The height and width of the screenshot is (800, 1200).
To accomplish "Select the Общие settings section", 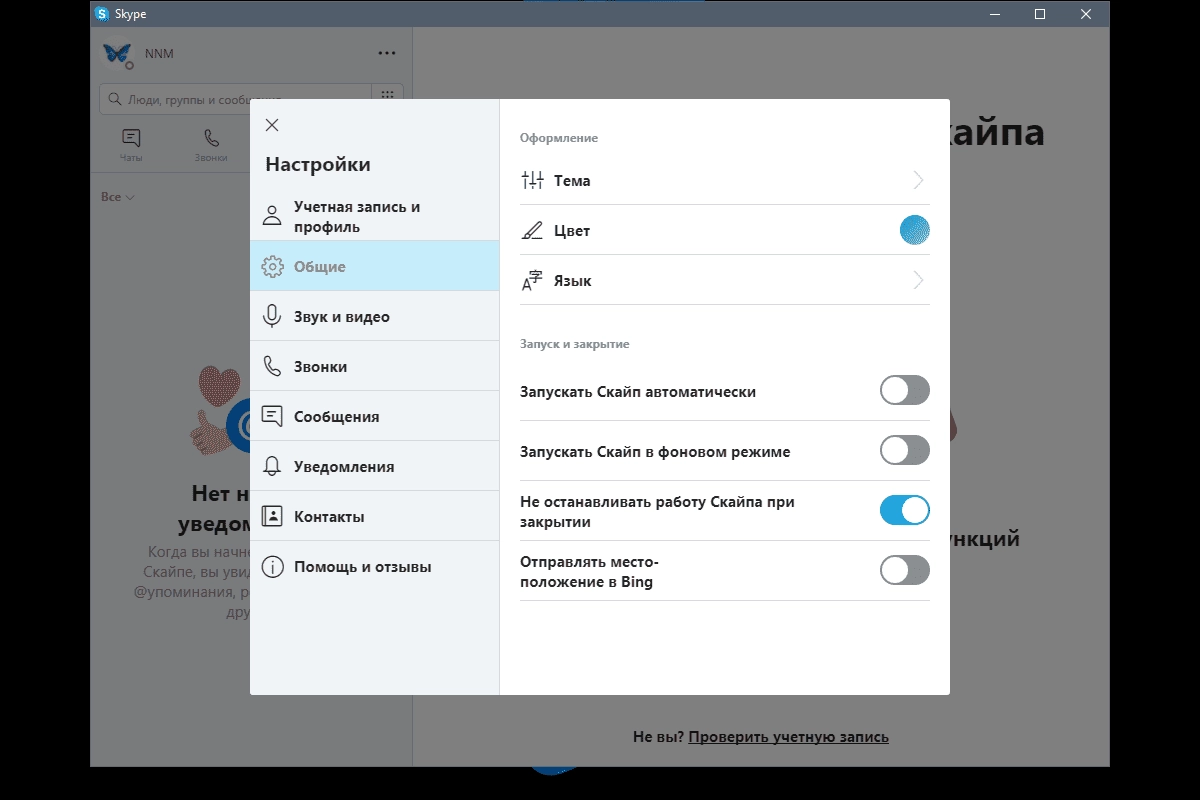I will pos(374,266).
